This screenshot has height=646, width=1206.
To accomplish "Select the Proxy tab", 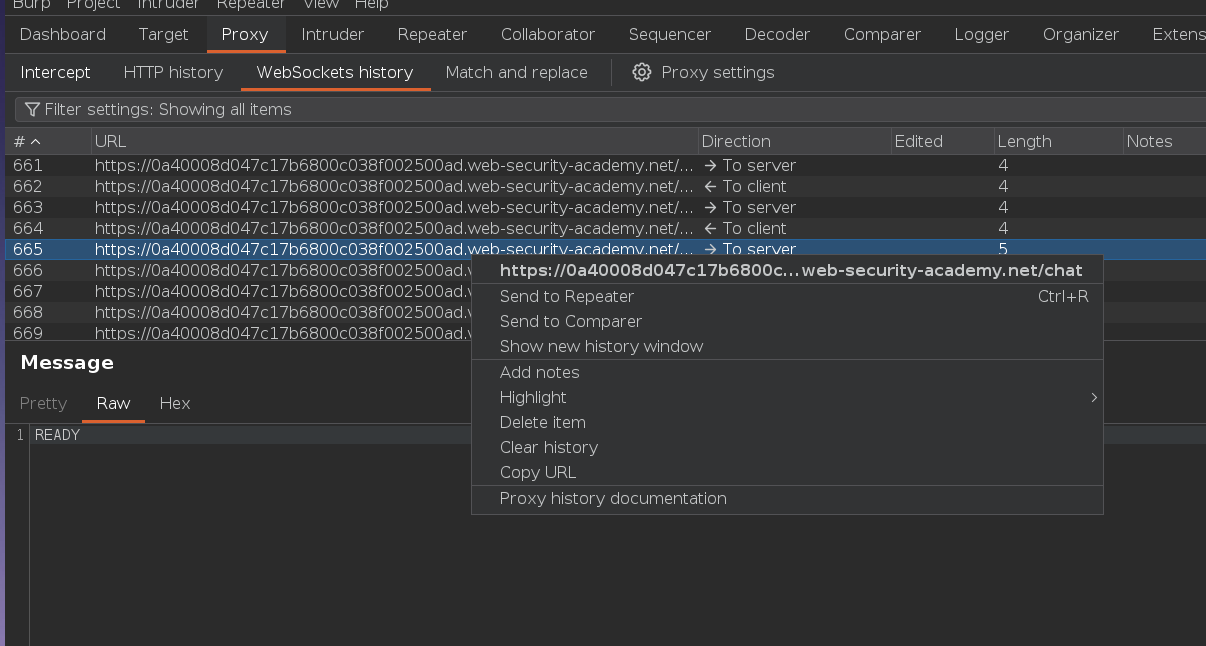I will point(245,34).
